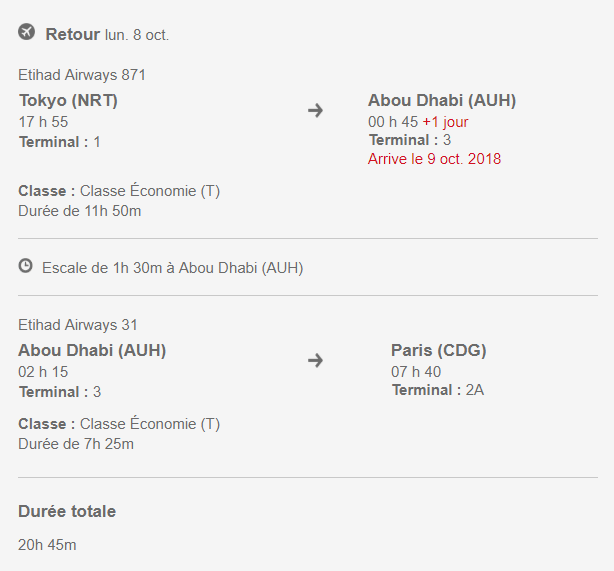The width and height of the screenshot is (614, 571).
Task: Click the Abou Dhabi (AUH) arrival city
Action: click(x=442, y=100)
